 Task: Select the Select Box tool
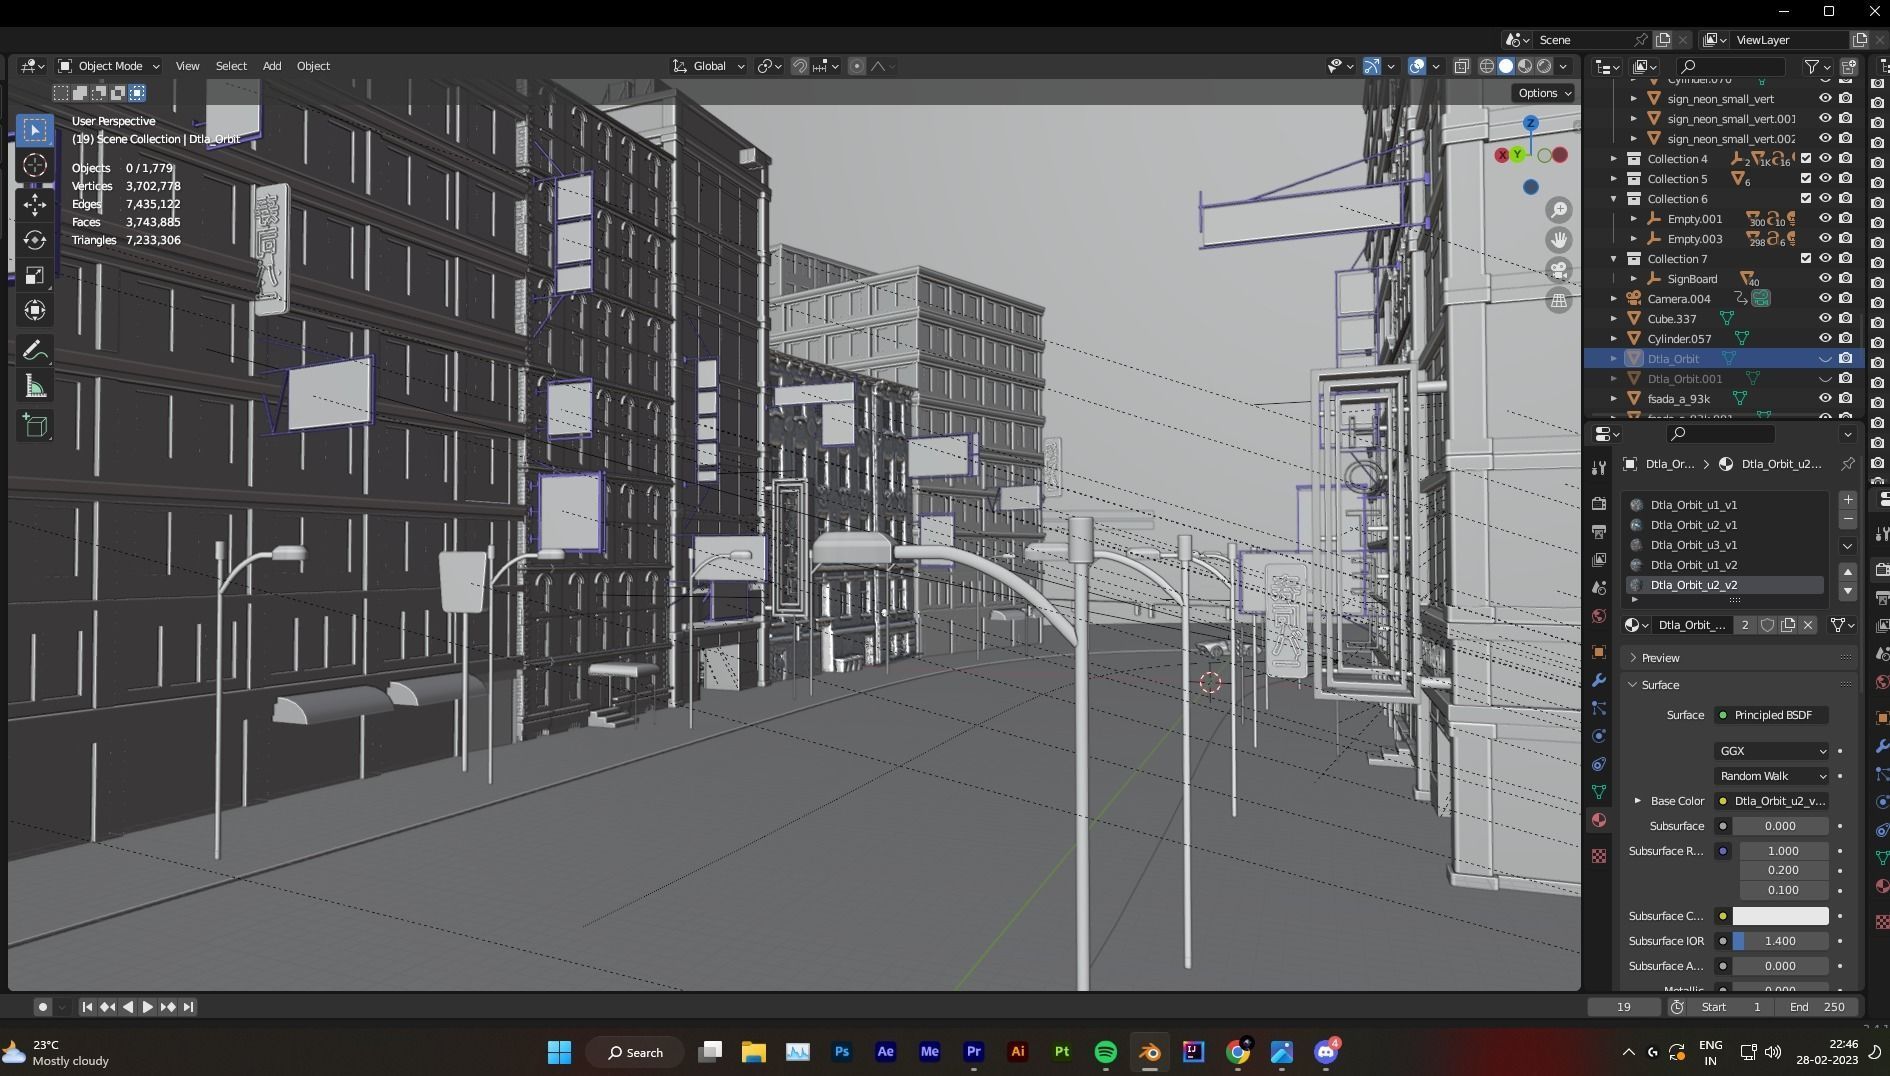click(35, 130)
